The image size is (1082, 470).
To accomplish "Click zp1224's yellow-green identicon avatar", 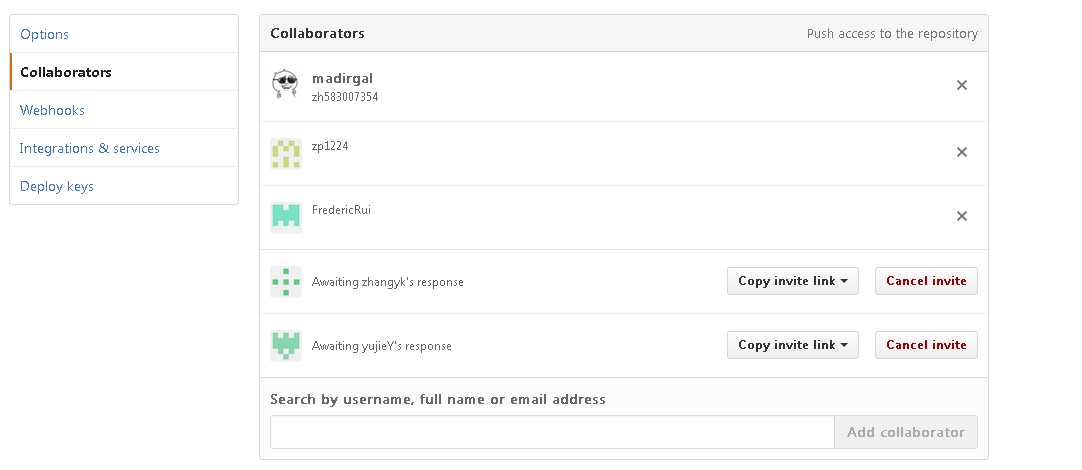I will pyautogui.click(x=286, y=153).
